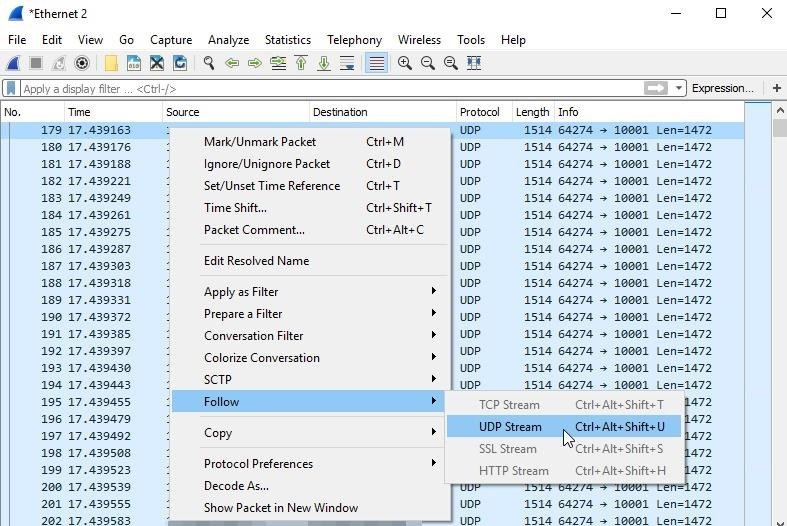Jump to the last packet

click(324, 63)
